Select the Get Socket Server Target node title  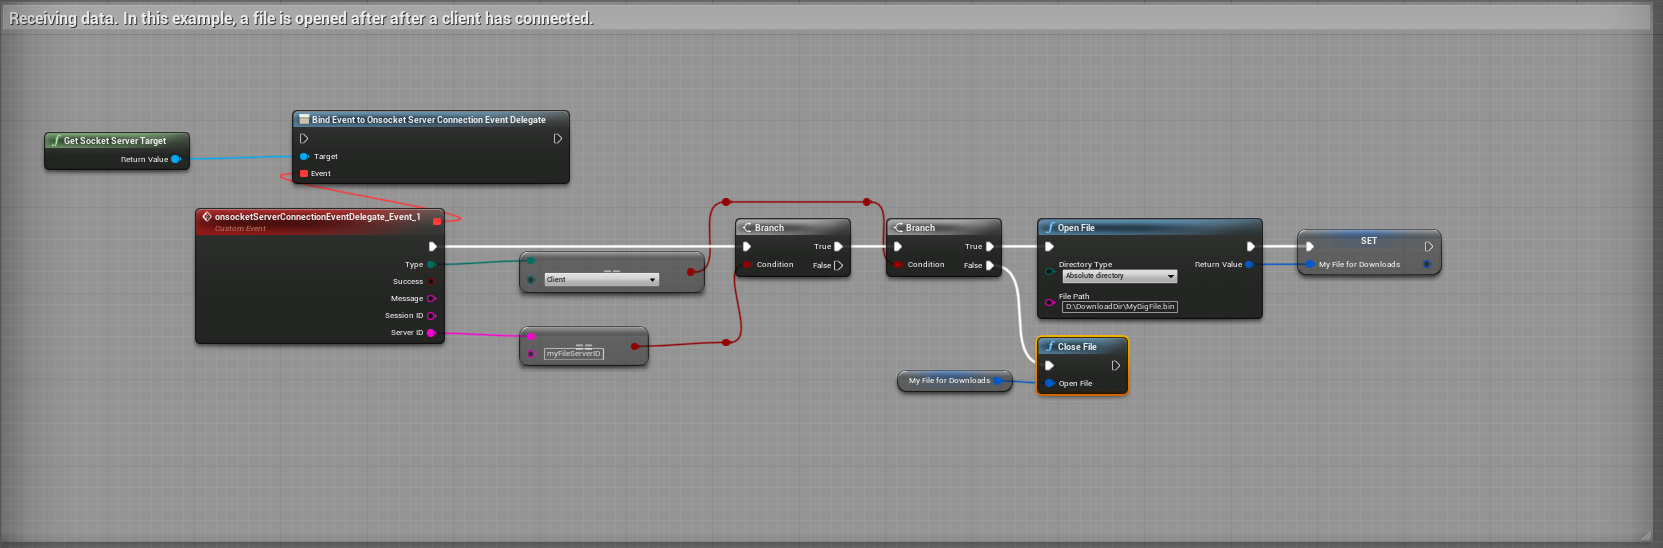[x=115, y=141]
